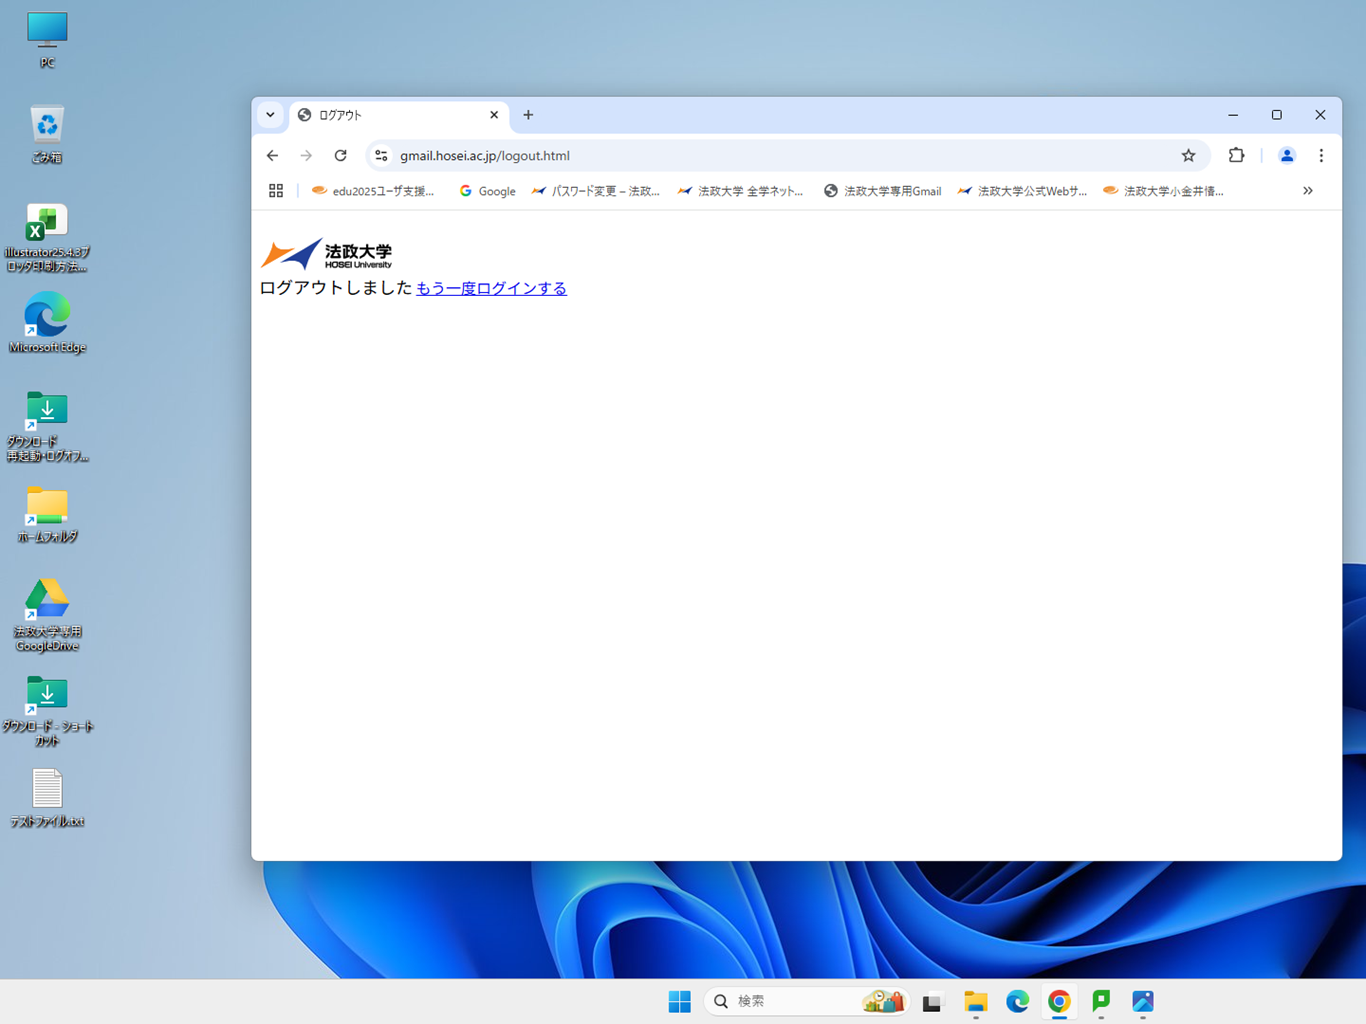The height and width of the screenshot is (1024, 1366).
Task: Open the Chrome extensions puzzle icon
Action: [1236, 156]
